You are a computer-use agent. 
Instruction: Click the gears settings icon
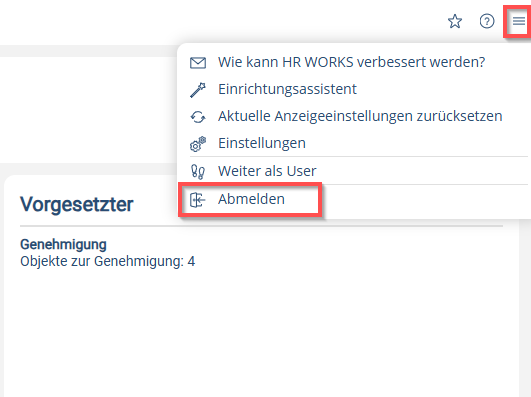pyautogui.click(x=198, y=144)
